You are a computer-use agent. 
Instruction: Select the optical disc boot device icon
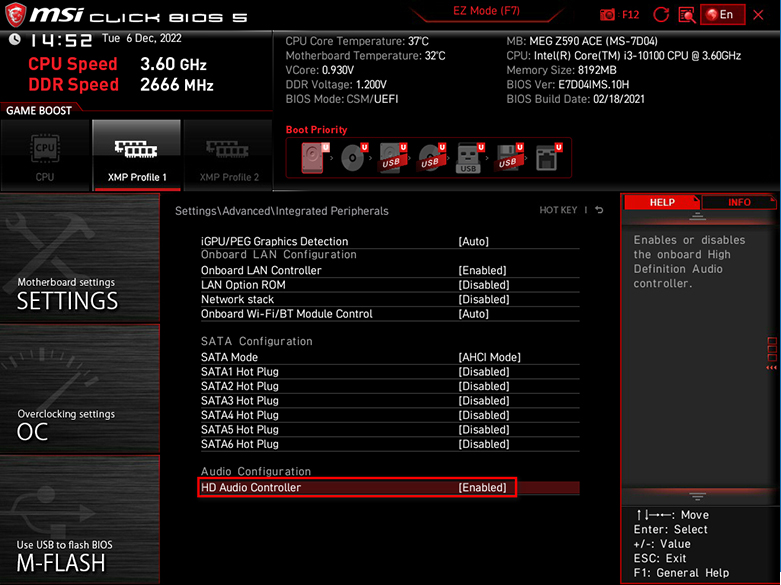[x=354, y=158]
